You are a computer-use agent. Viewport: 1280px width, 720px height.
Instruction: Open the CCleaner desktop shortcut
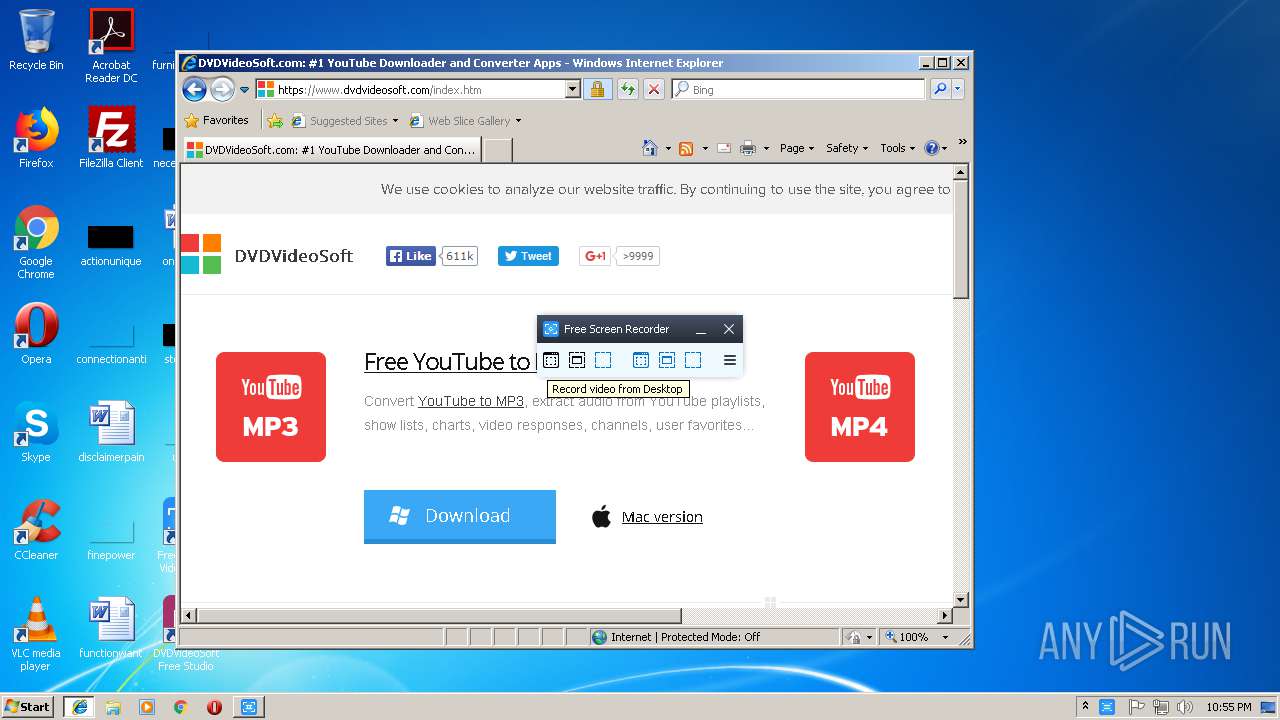(x=36, y=530)
